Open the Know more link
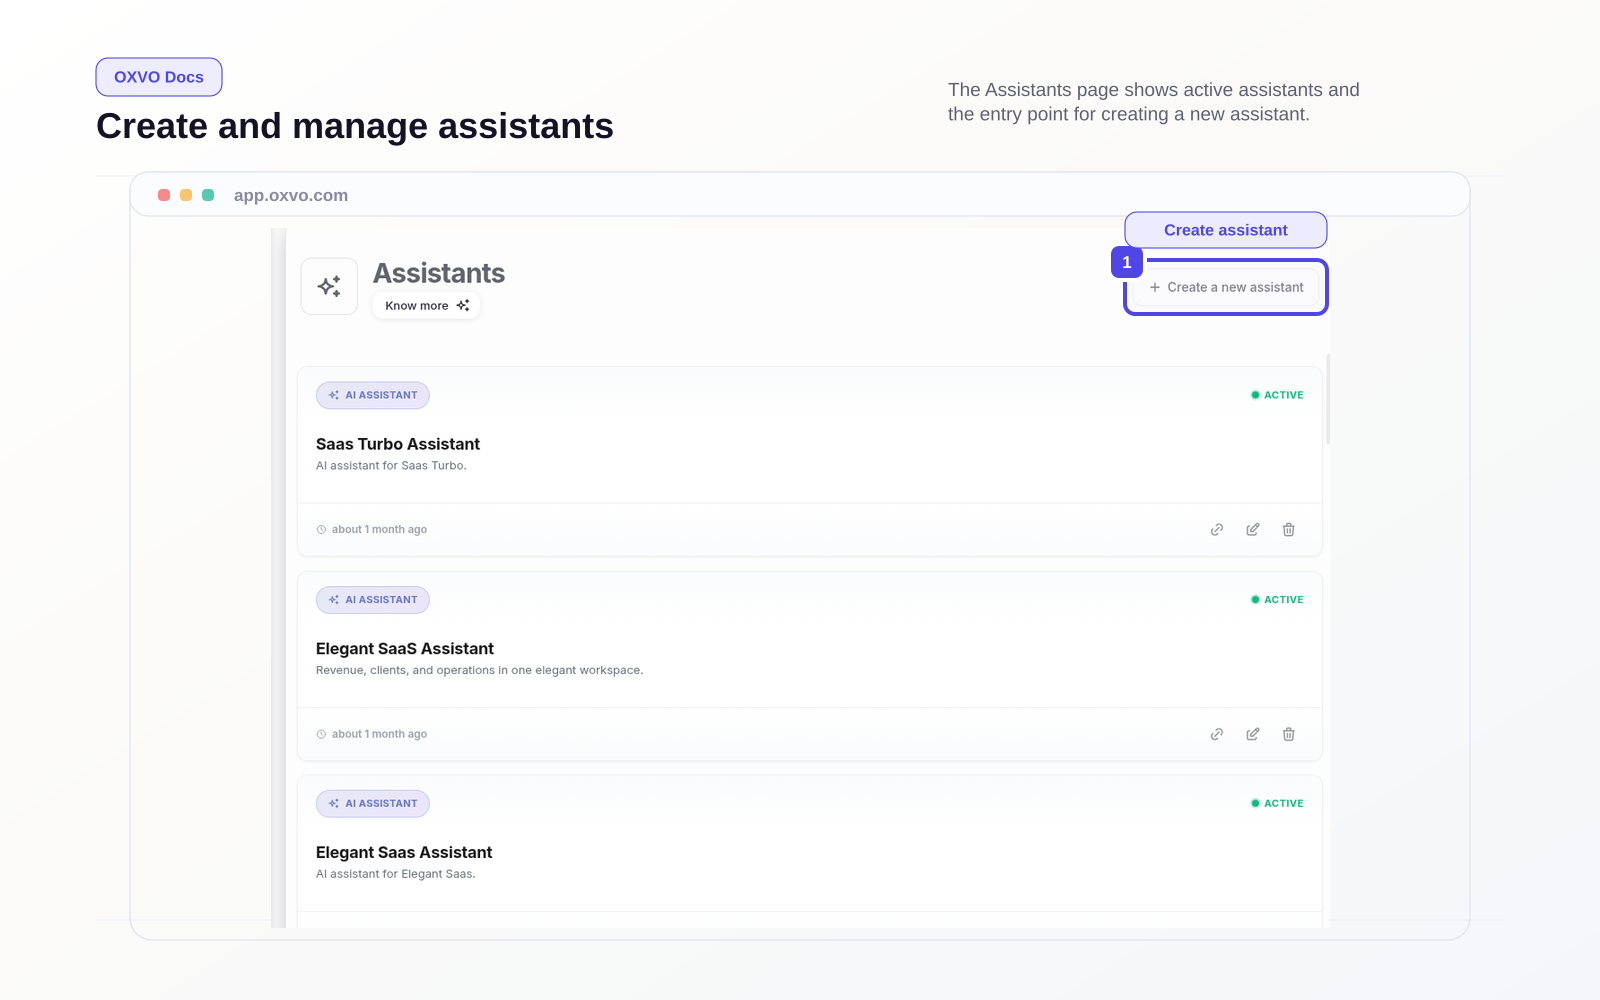The image size is (1600, 1000). pyautogui.click(x=426, y=306)
